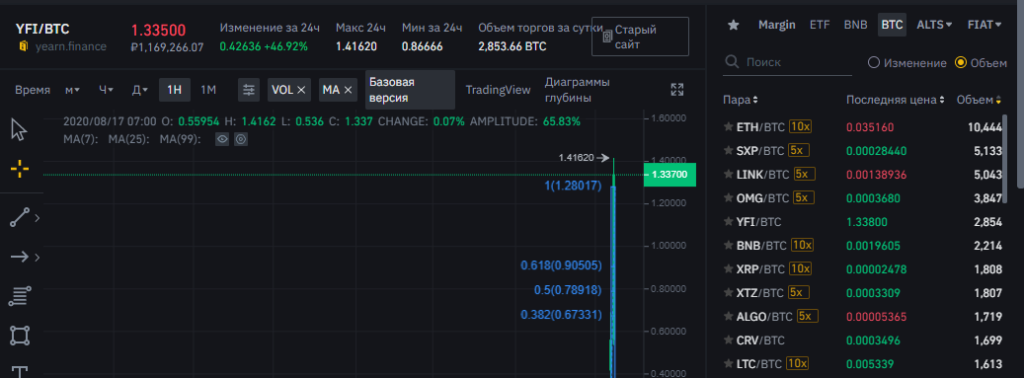
Task: Expand the FIAT markets dropdown
Action: point(985,25)
